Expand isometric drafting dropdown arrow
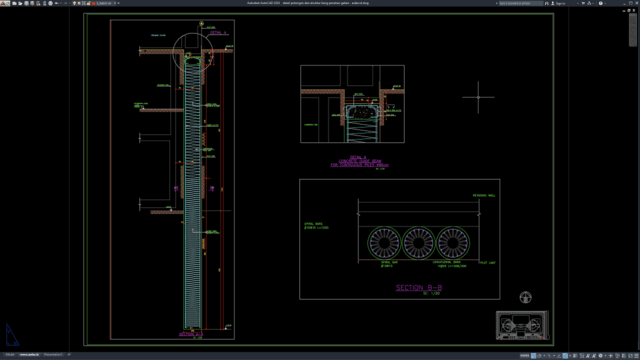640x360 pixels. pyautogui.click(x=554, y=356)
